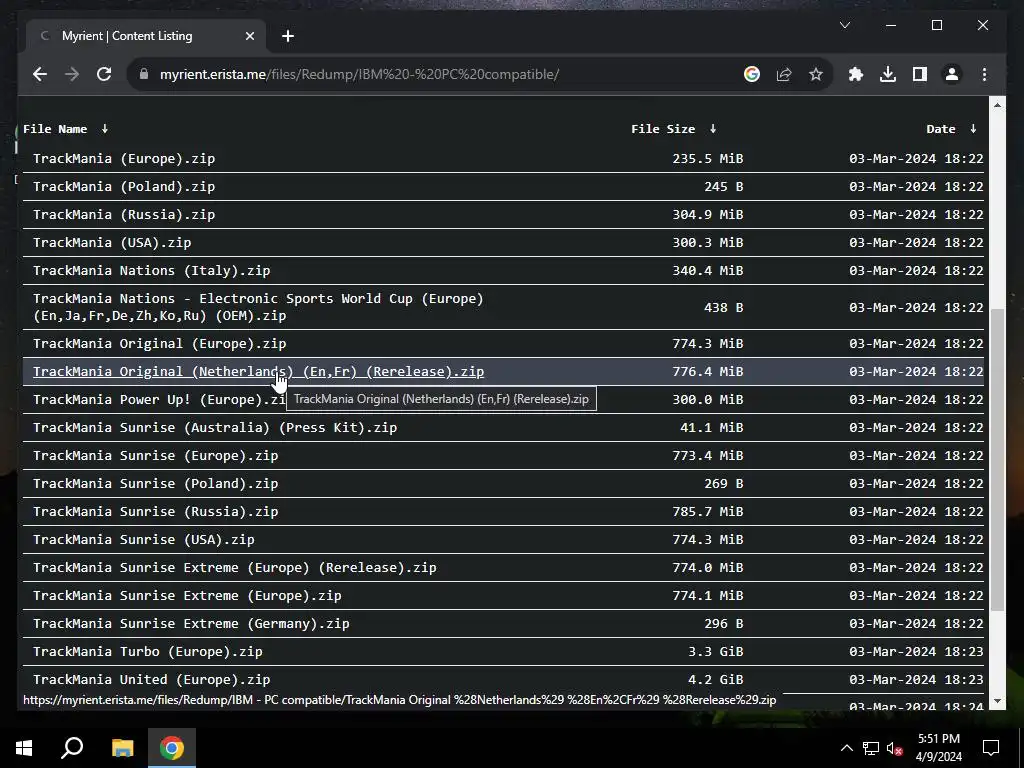Open Chrome three-dot menu
Screen dimensions: 1024x768
pos(984,74)
